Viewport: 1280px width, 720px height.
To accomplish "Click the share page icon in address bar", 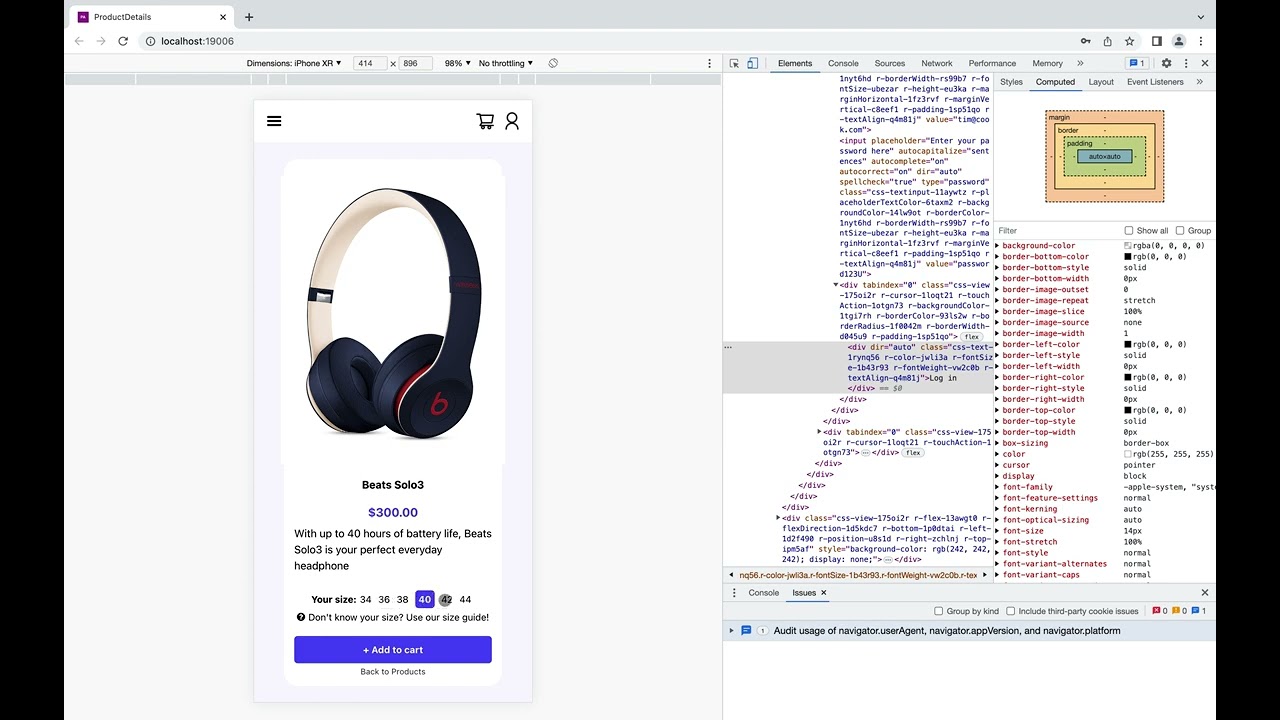I will coord(1107,41).
